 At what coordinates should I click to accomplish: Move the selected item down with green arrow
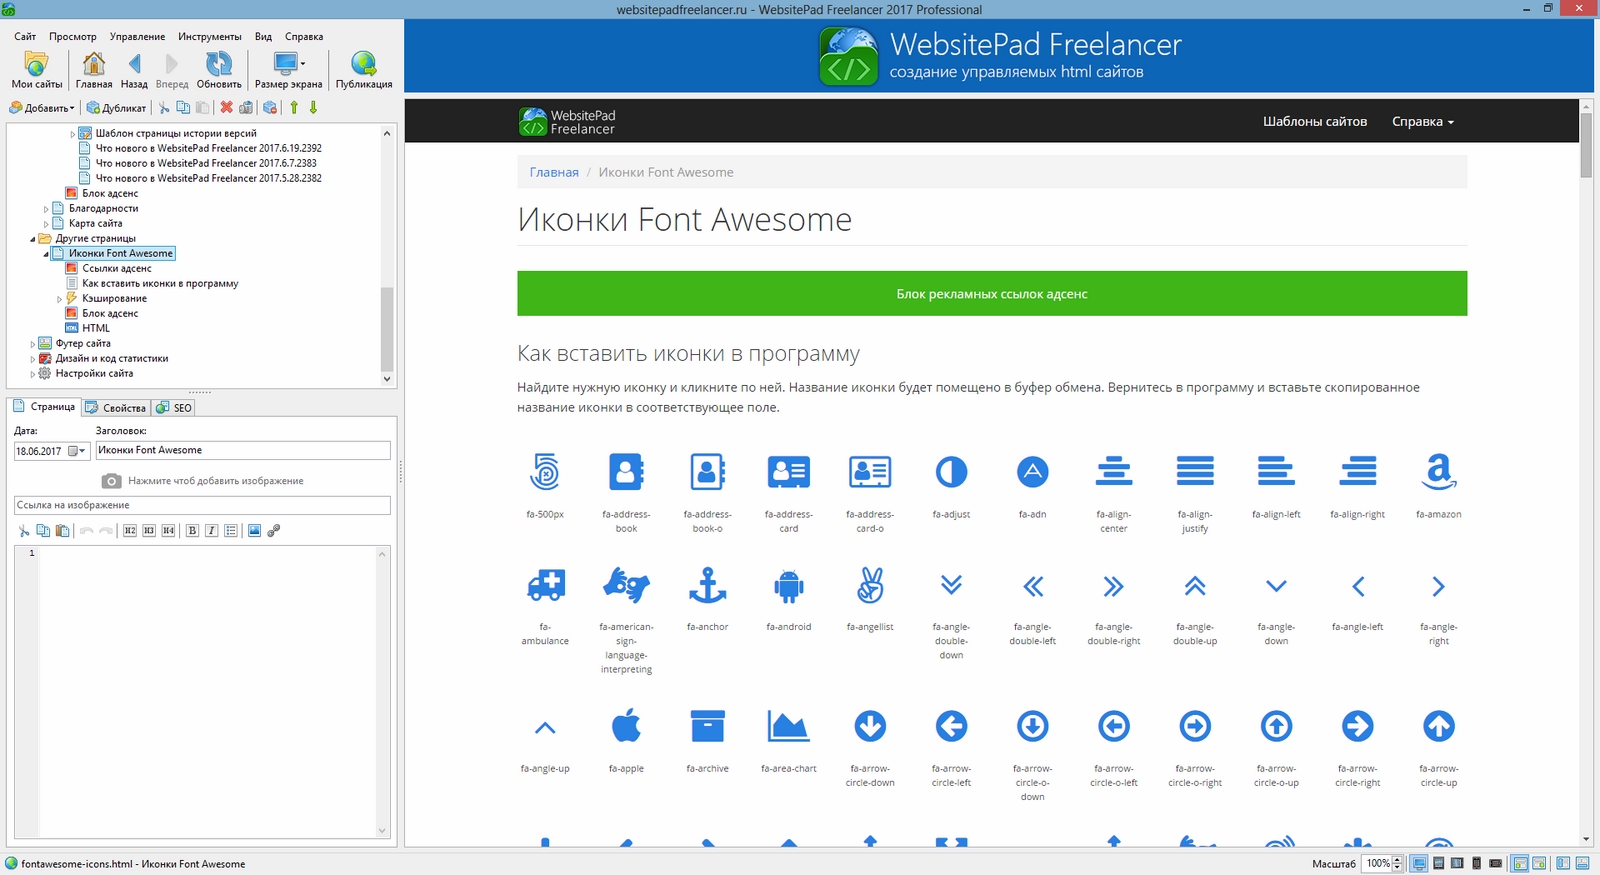point(313,108)
